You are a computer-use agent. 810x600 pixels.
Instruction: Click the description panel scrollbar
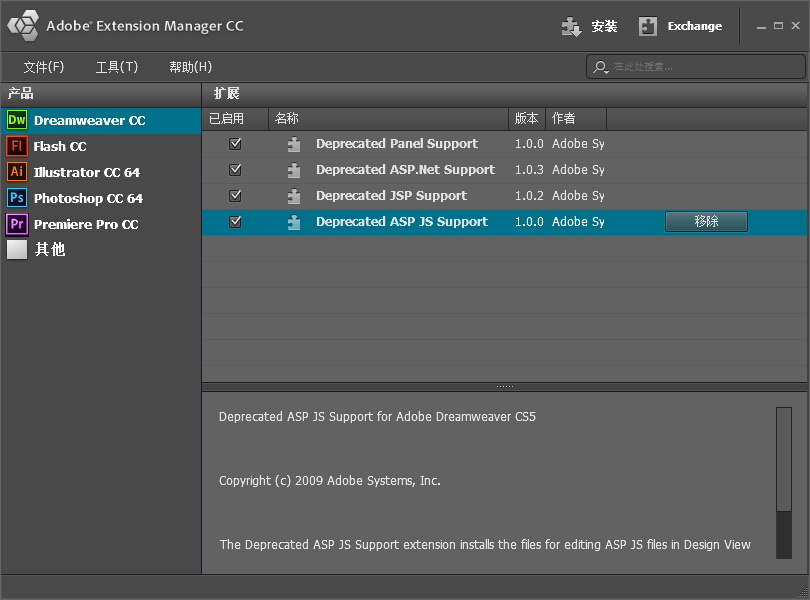click(x=784, y=483)
